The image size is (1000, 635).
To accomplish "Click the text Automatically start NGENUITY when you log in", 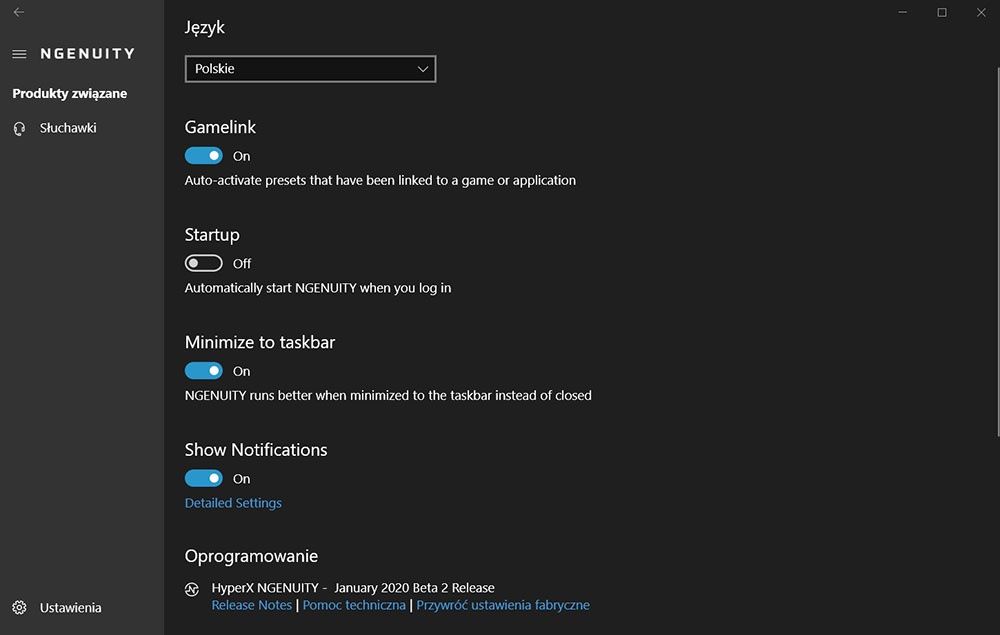I will click(x=318, y=288).
